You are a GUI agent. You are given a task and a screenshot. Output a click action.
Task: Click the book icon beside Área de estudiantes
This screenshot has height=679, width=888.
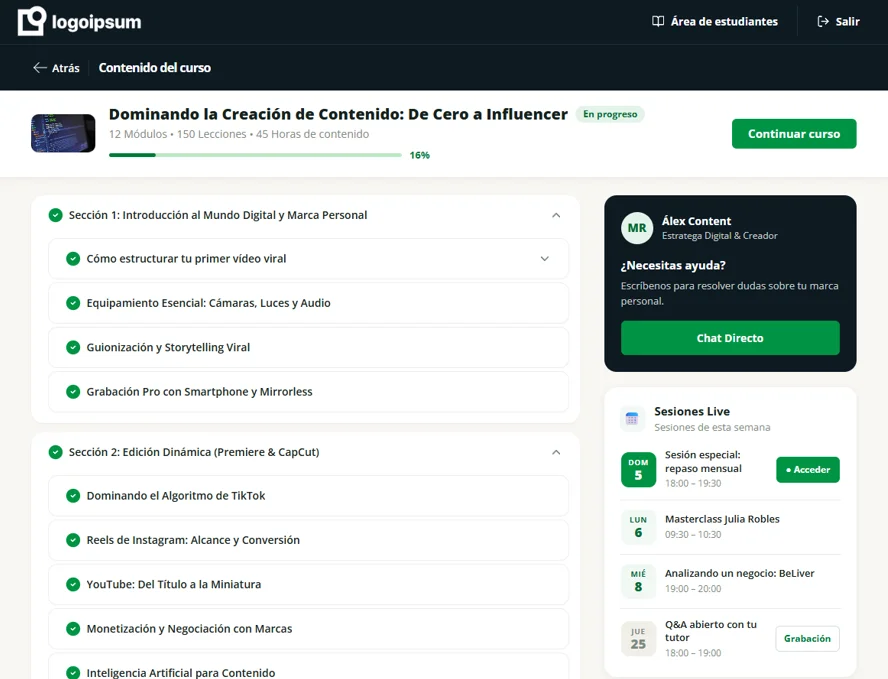click(658, 22)
